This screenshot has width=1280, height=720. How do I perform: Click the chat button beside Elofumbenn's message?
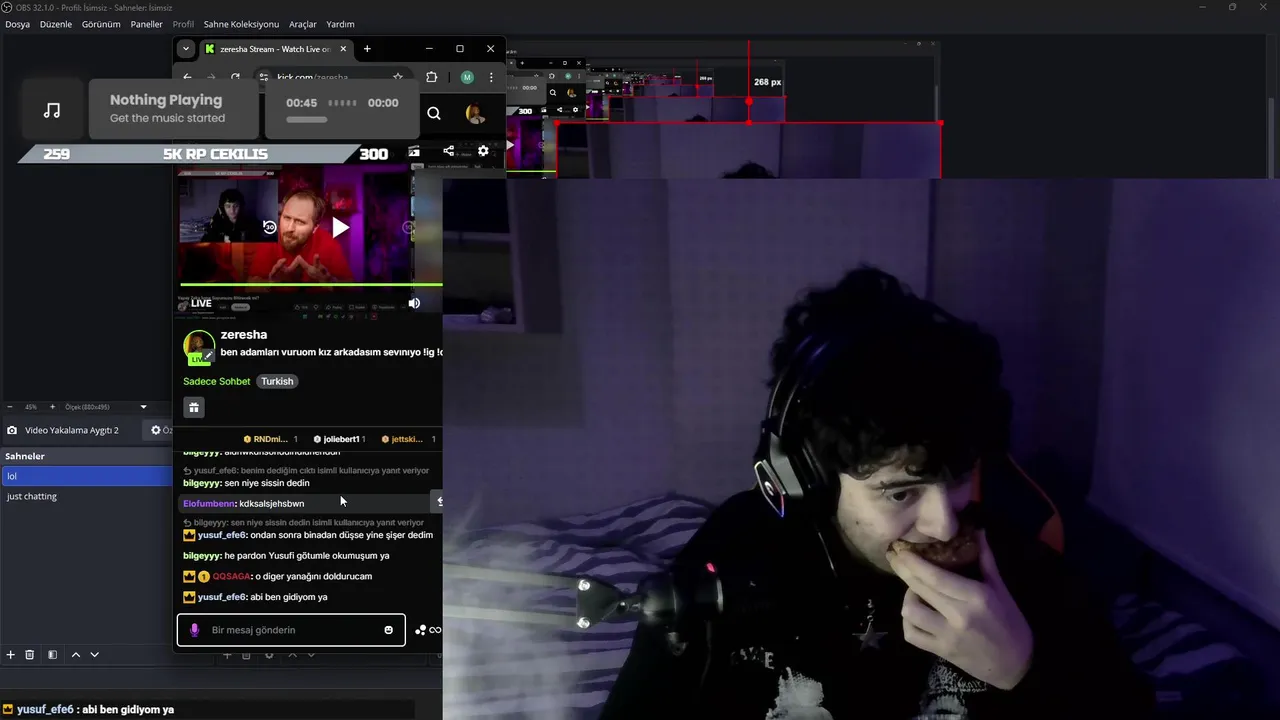438,501
